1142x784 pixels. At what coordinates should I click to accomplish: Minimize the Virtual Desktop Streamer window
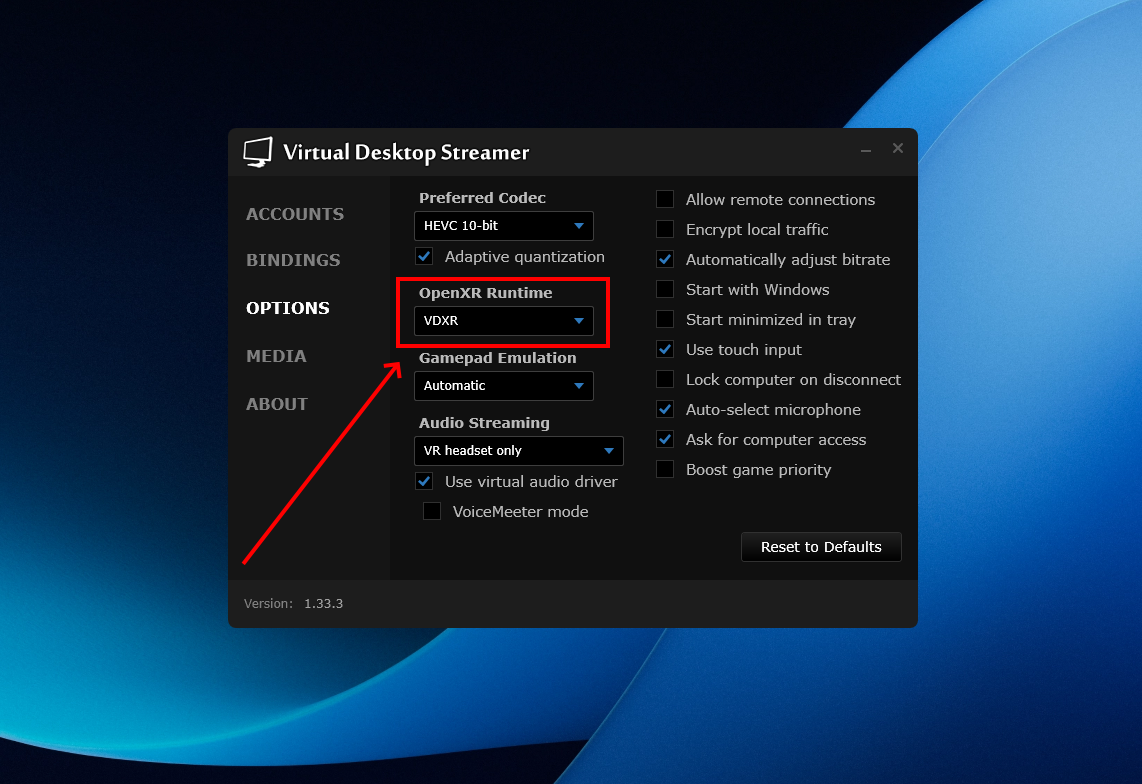866,150
